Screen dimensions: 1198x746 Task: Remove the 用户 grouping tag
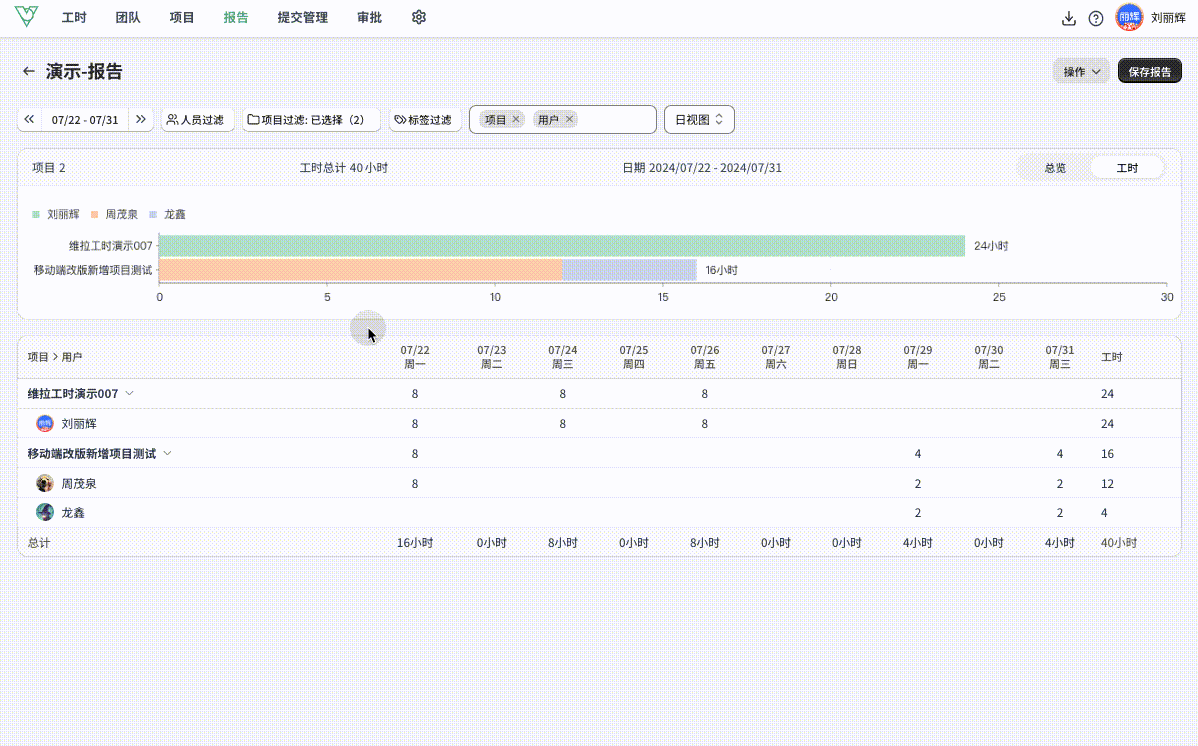(x=569, y=119)
